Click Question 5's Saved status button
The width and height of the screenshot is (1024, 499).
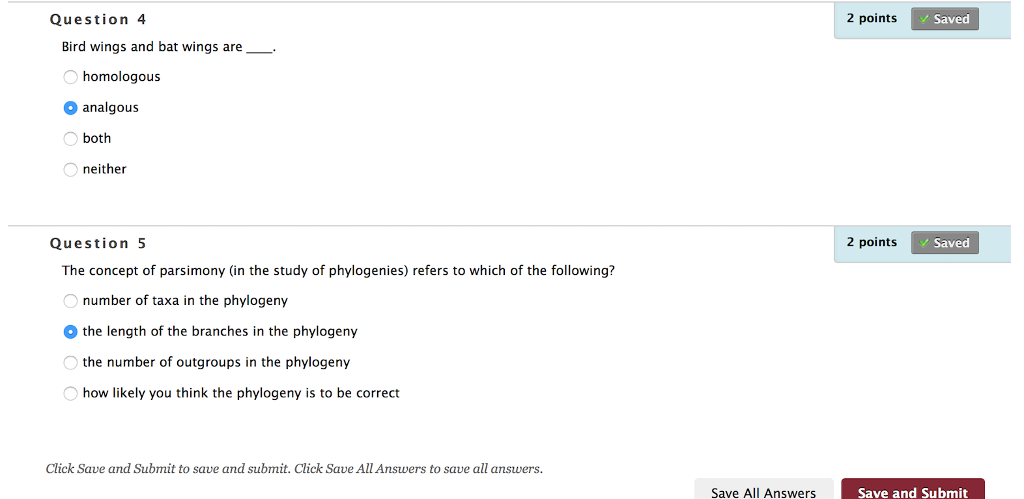944,243
